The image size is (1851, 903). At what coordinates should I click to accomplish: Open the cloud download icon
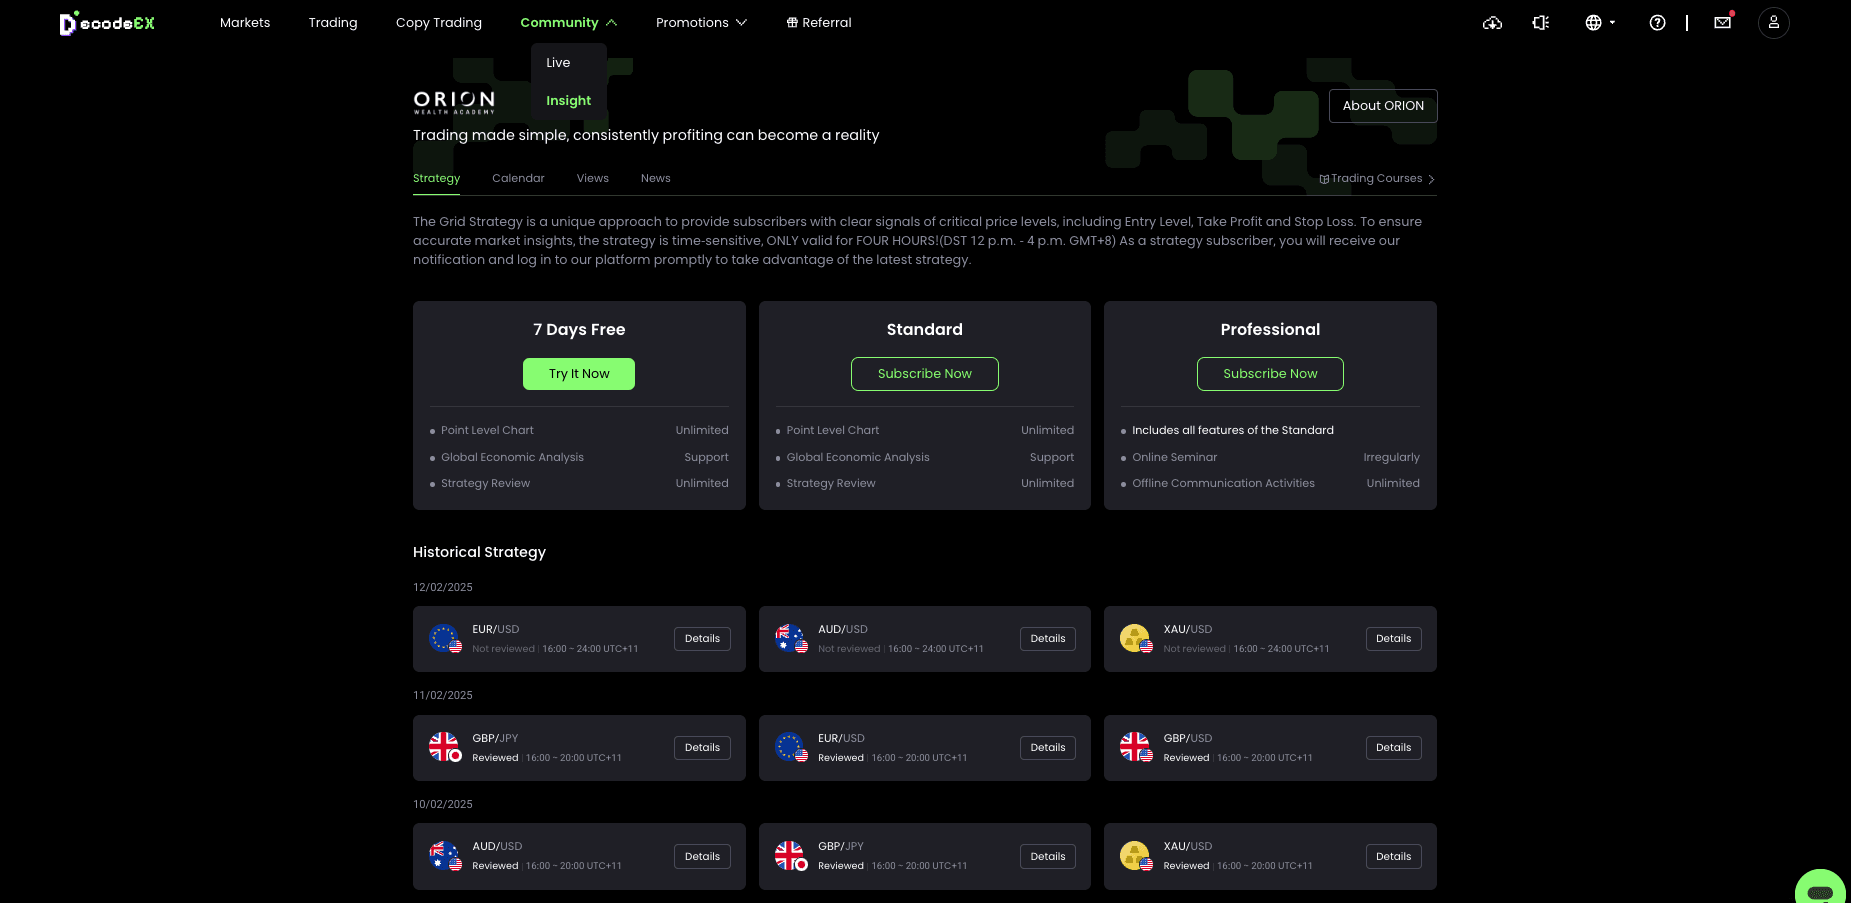tap(1492, 23)
